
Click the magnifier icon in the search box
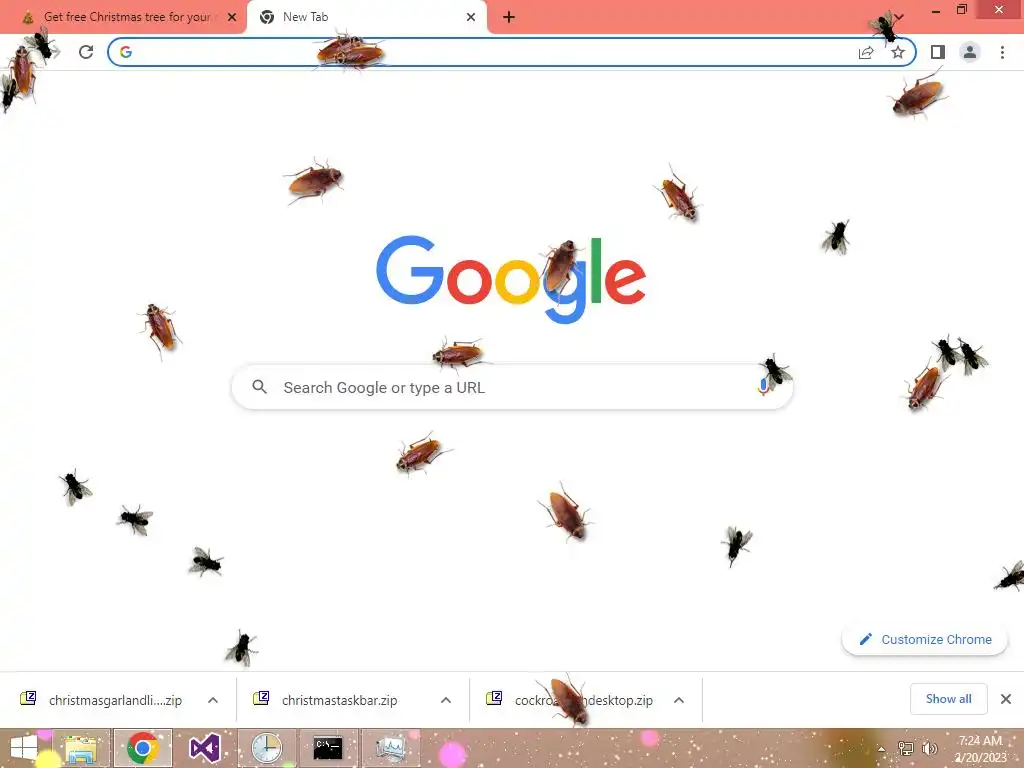(x=259, y=387)
